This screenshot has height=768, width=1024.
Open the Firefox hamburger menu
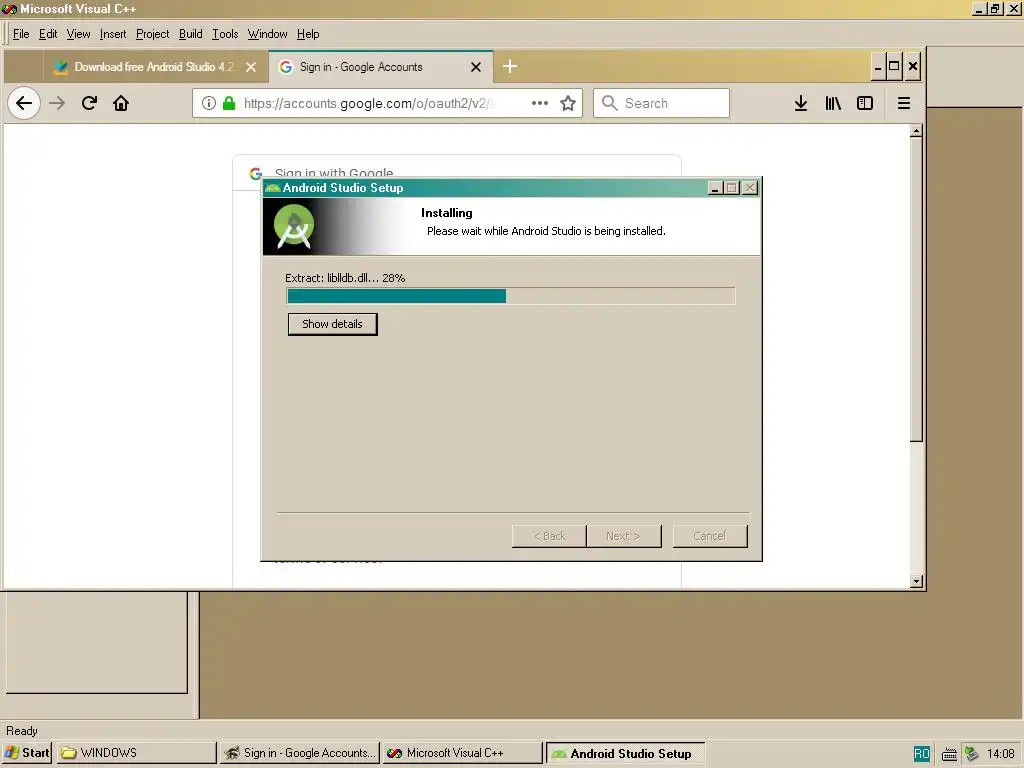click(x=904, y=103)
